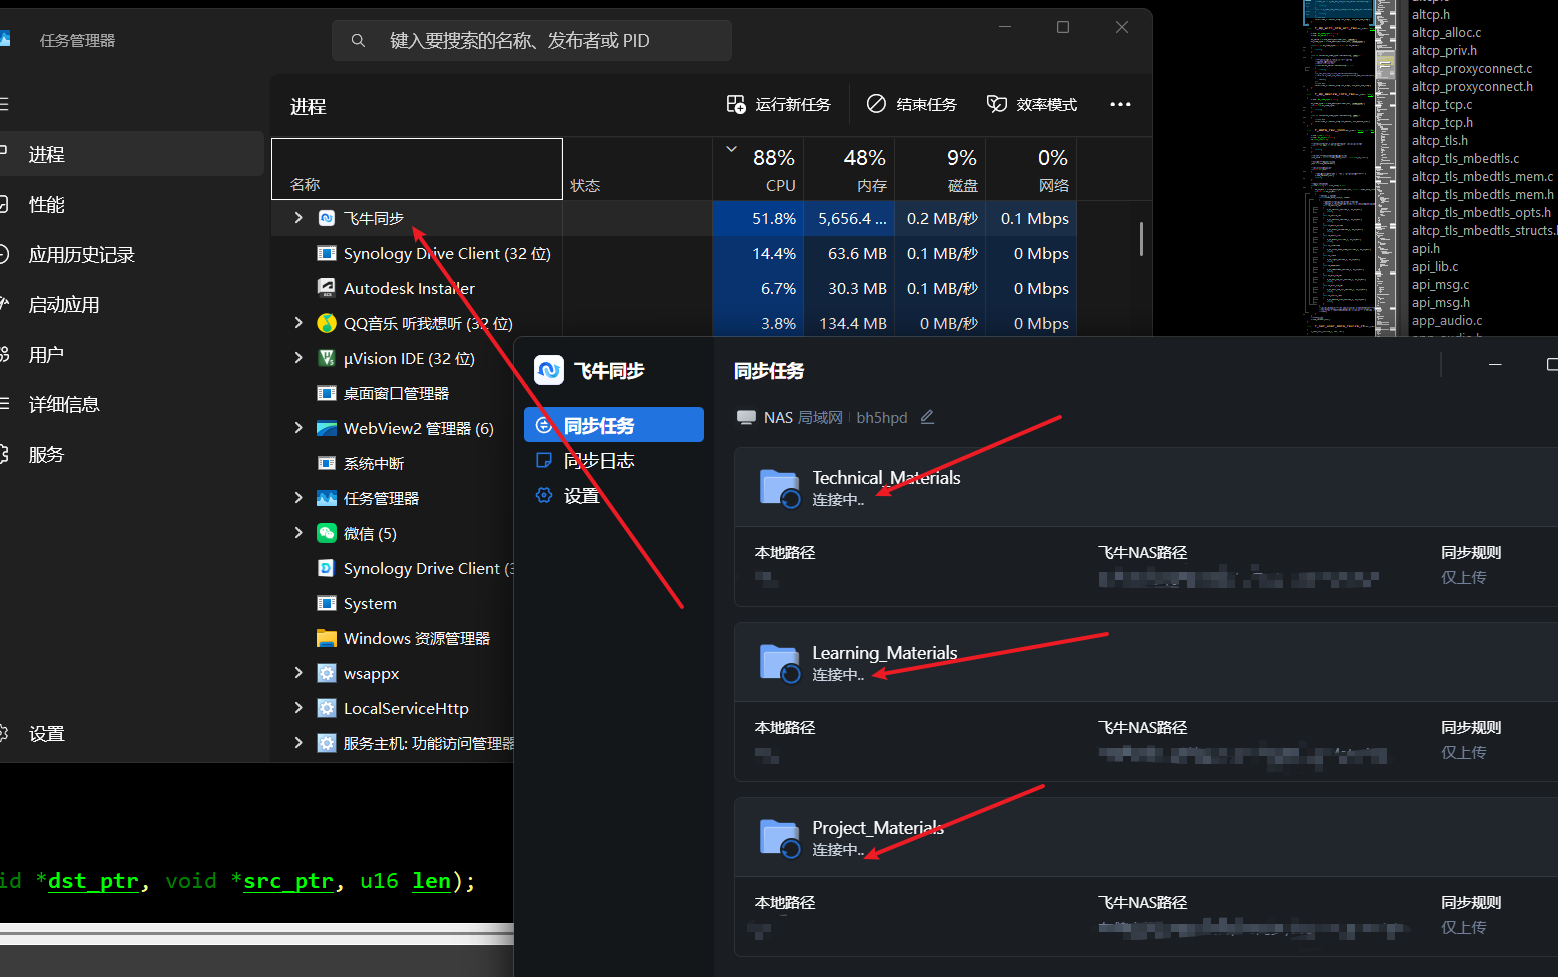The height and width of the screenshot is (977, 1558).
Task: Expand the 飞牛同步 process group
Action: point(298,218)
